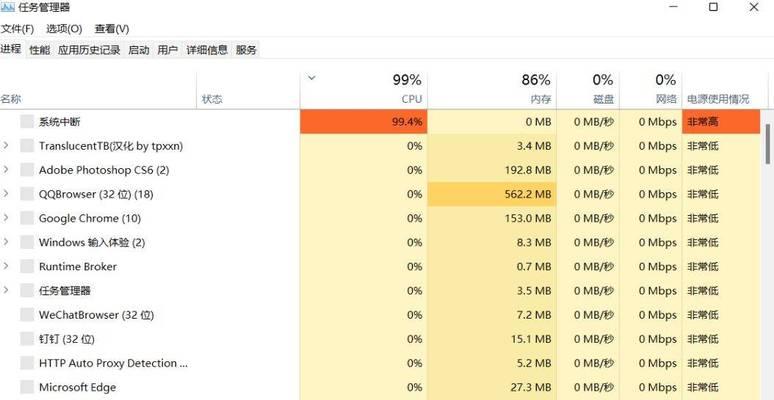The image size is (774, 400).
Task: Select the QQBrowser (32 位) (18) name
Action: pos(96,194)
